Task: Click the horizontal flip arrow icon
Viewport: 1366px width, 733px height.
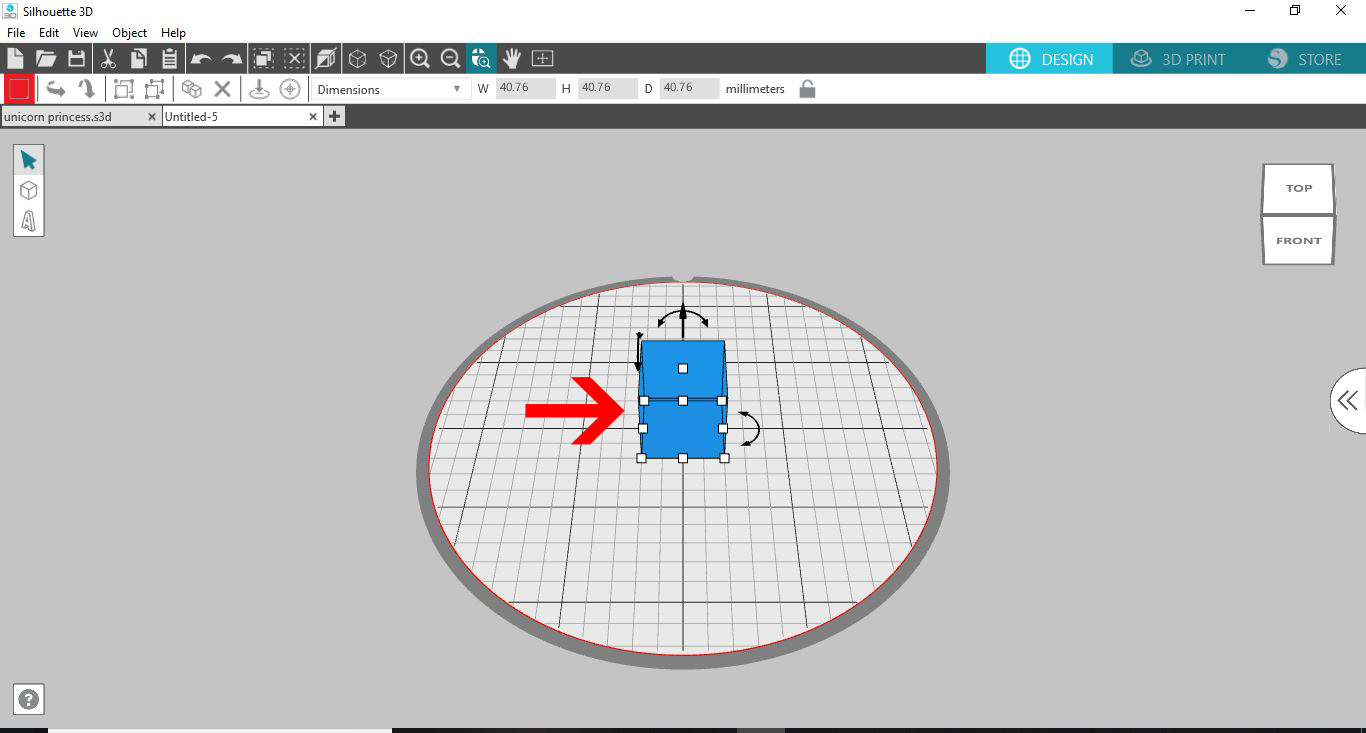Action: click(56, 89)
